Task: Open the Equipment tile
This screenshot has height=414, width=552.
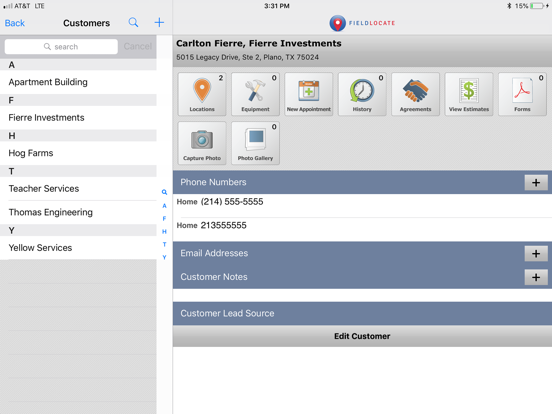Action: [x=255, y=94]
